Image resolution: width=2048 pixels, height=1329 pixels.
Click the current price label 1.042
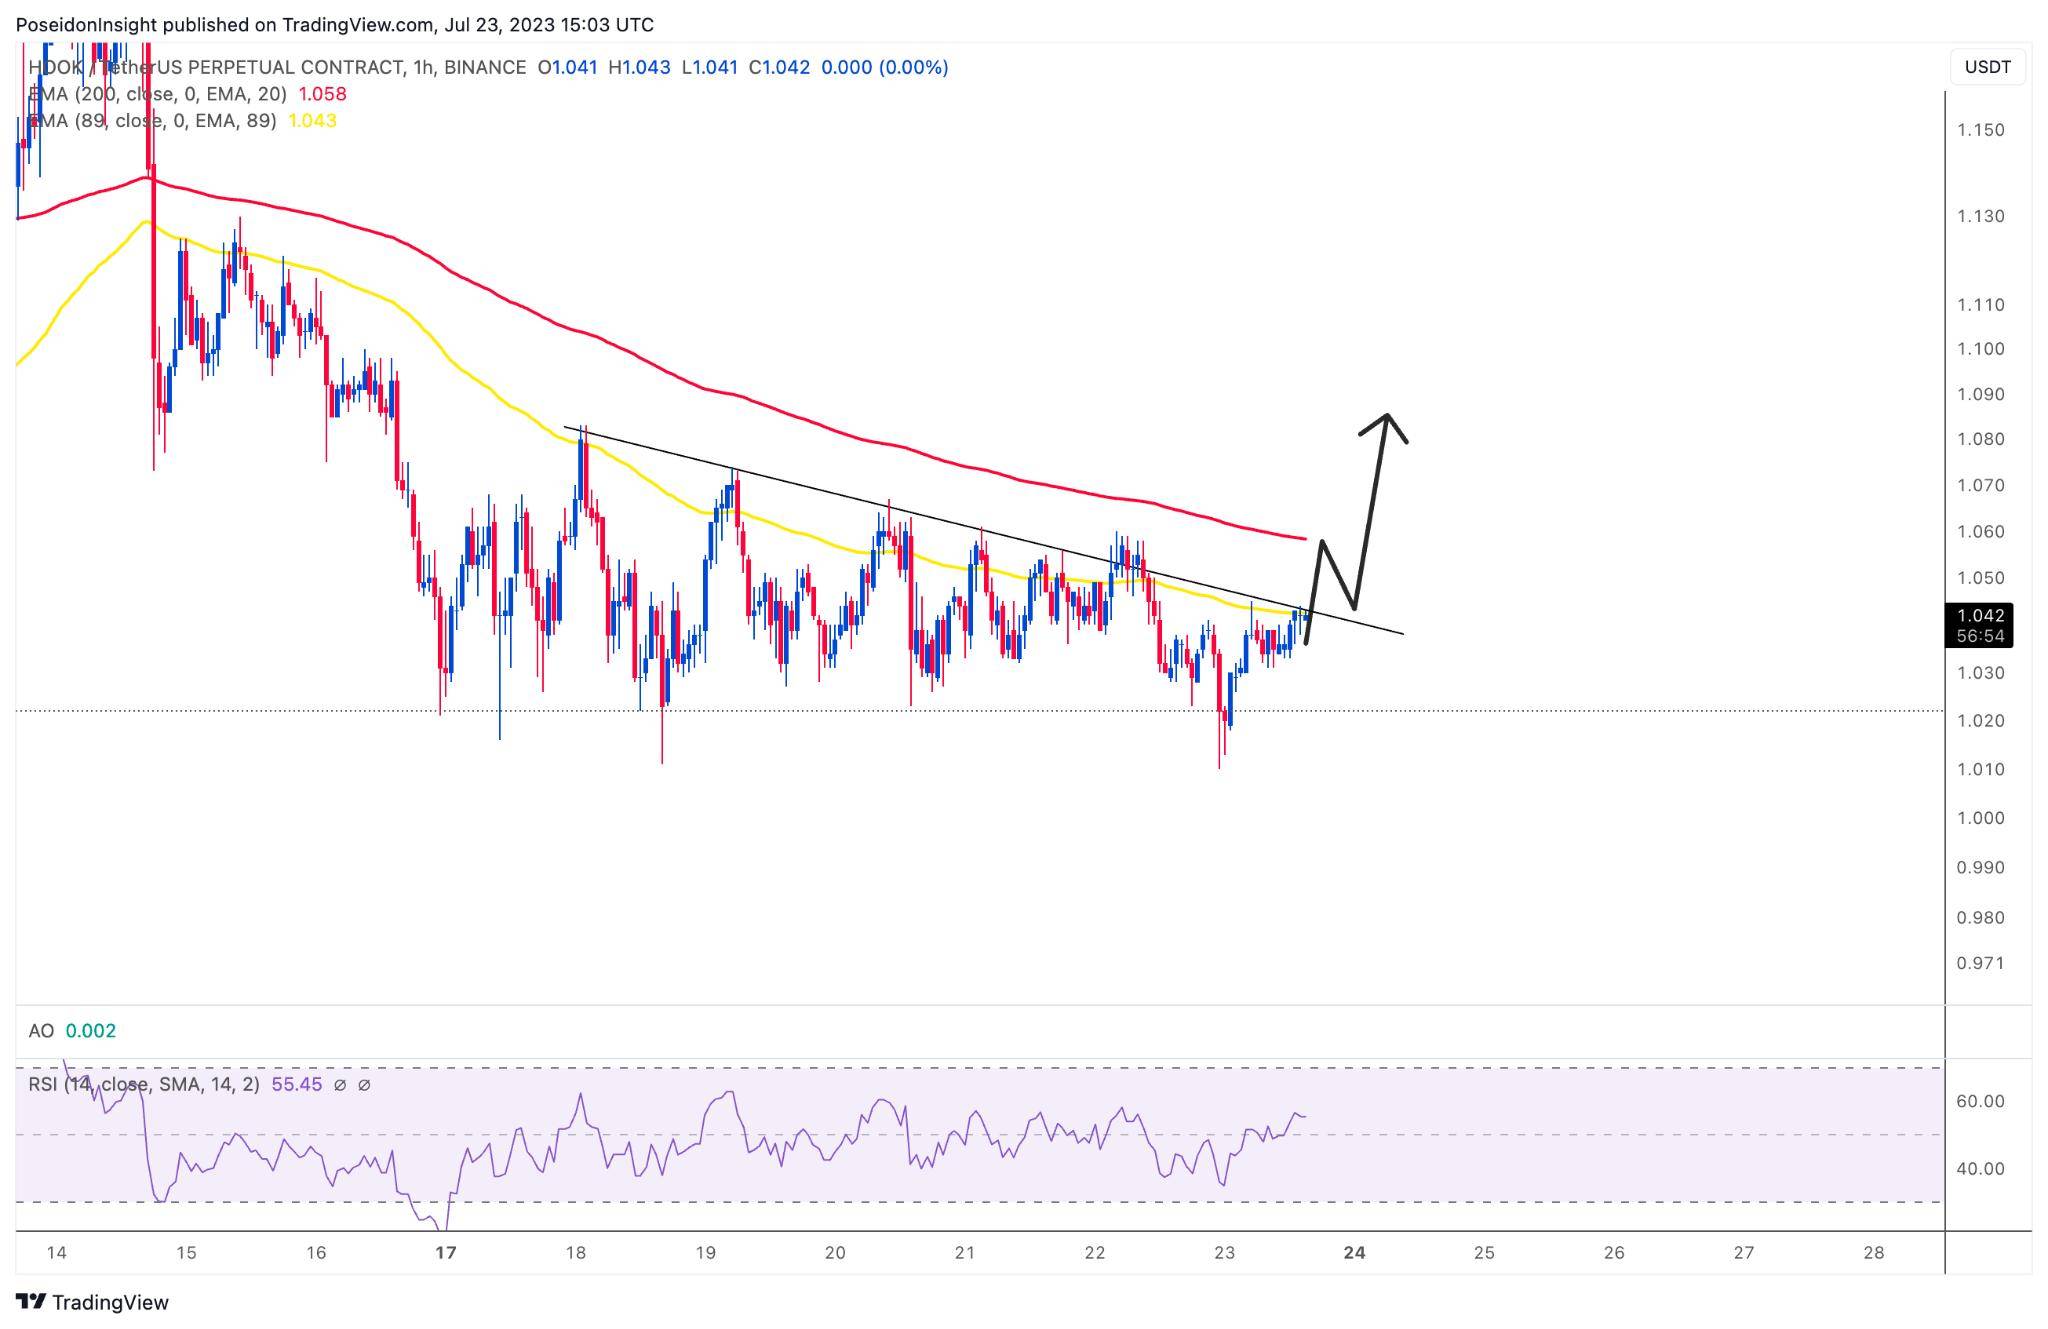[x=1979, y=616]
